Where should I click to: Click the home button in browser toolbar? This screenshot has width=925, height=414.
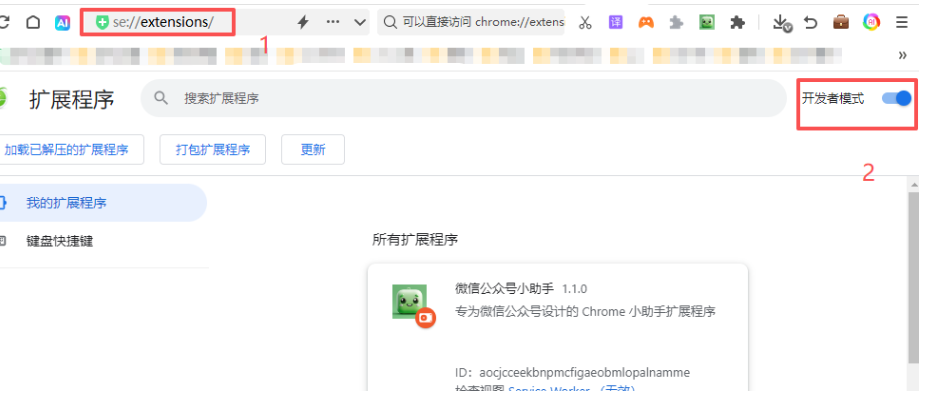pyautogui.click(x=33, y=22)
